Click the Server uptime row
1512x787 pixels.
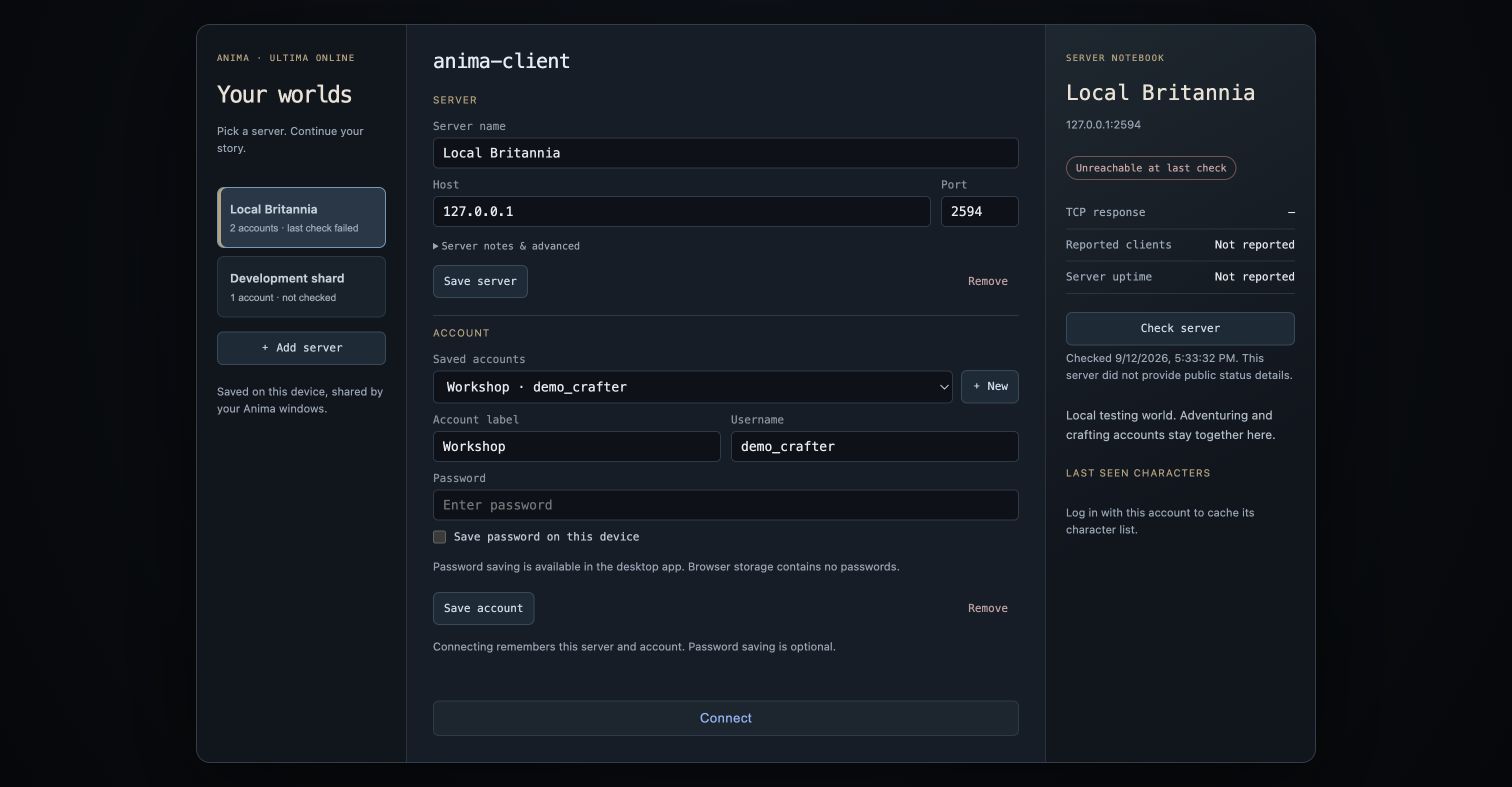point(1180,277)
